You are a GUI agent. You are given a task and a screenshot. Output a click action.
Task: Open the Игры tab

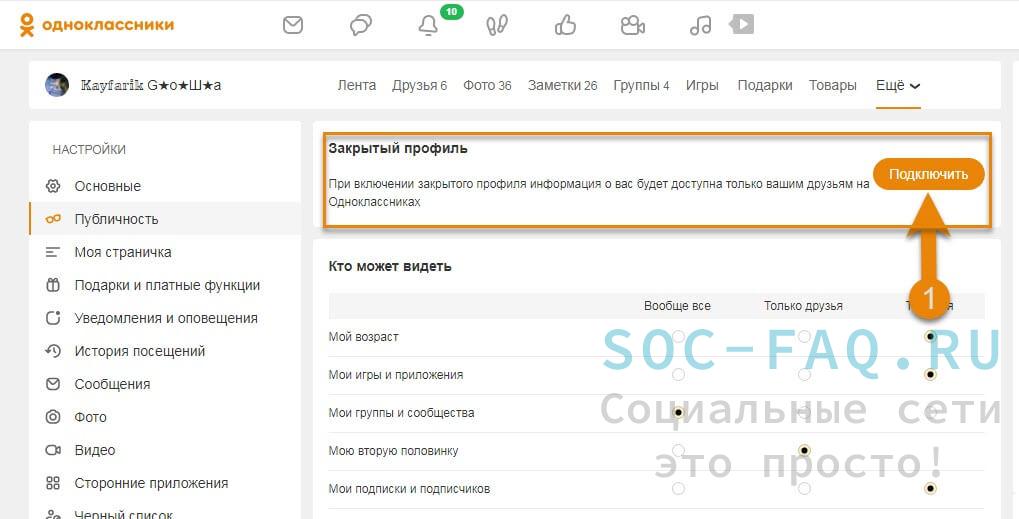(702, 85)
